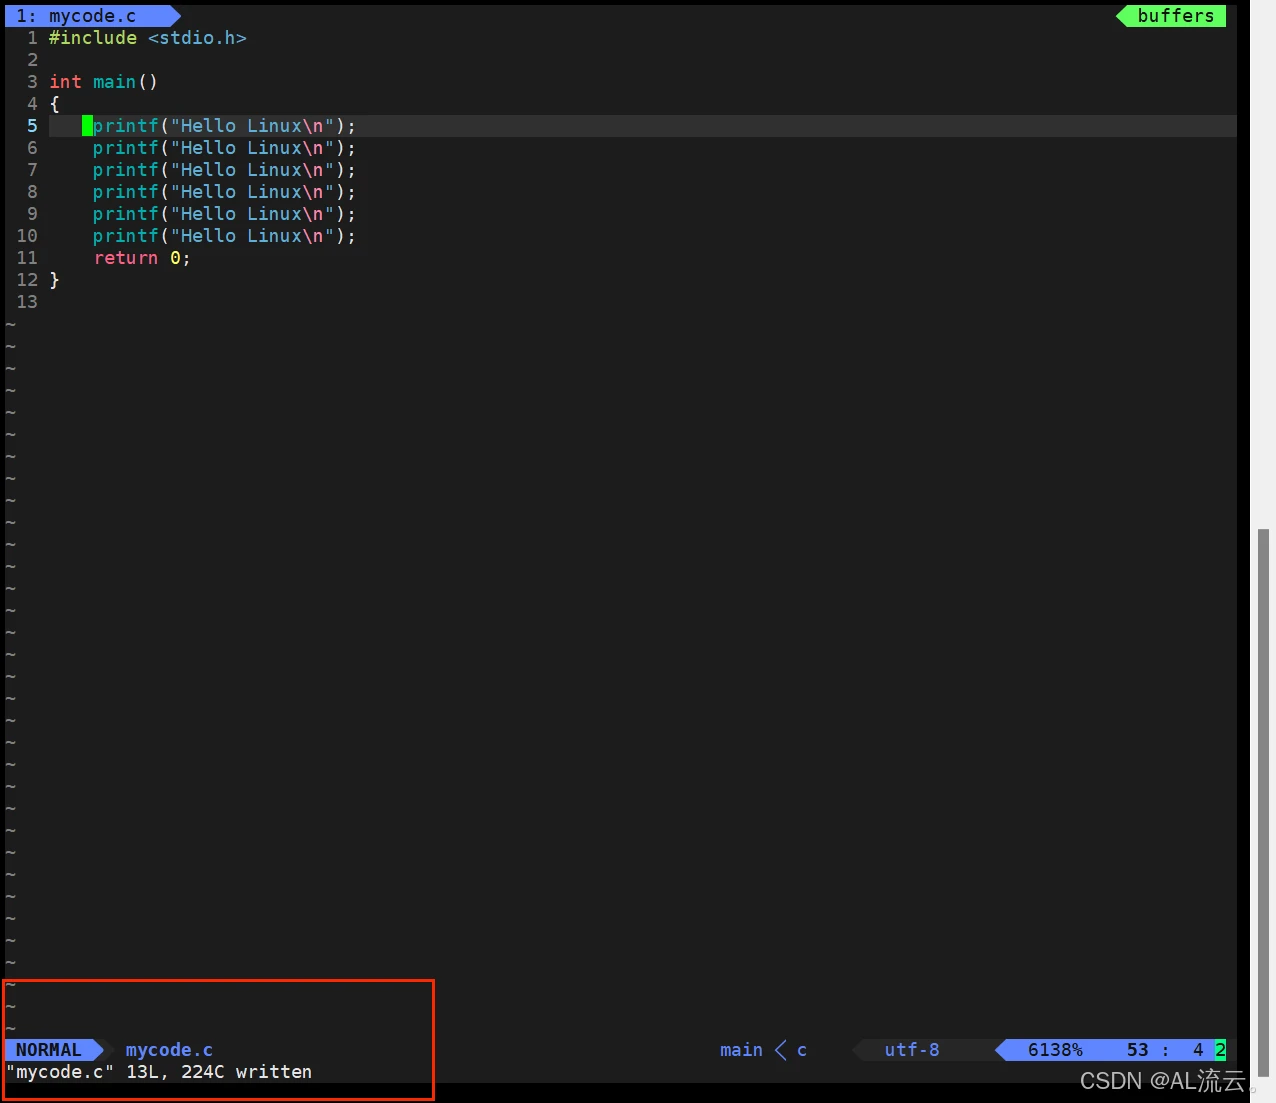Click the #include <stdio.h> line
The image size is (1276, 1103).
tap(148, 38)
